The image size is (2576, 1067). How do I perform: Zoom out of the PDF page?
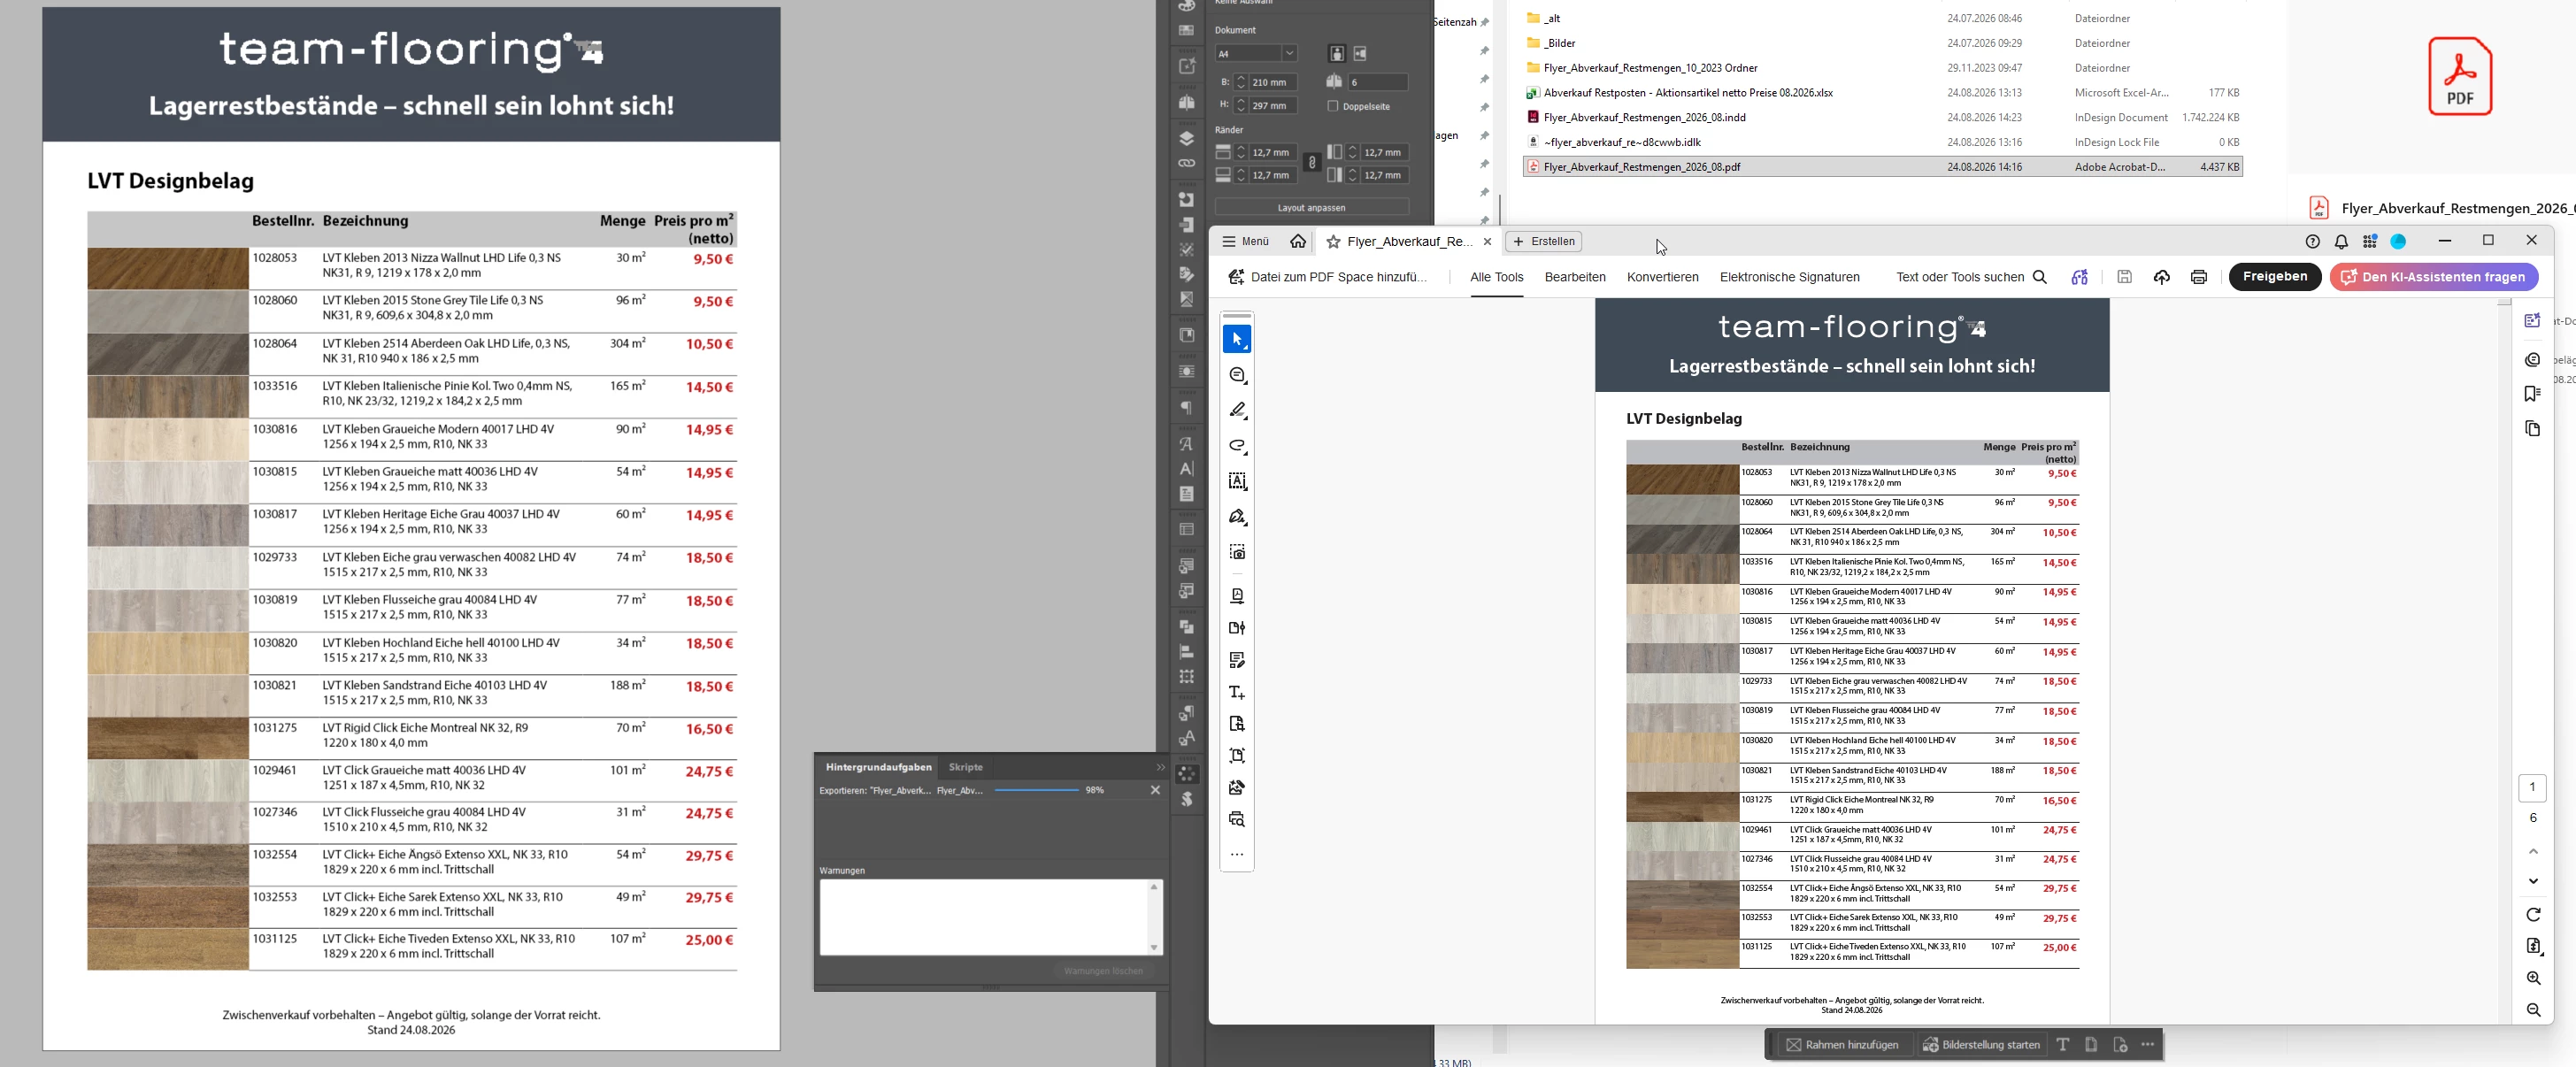(x=2533, y=1010)
